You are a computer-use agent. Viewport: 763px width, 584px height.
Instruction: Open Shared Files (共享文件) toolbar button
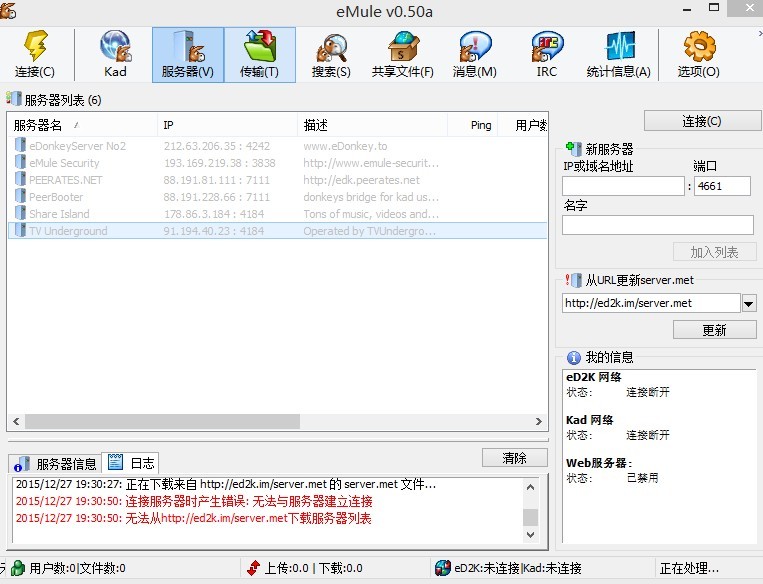tap(403, 55)
